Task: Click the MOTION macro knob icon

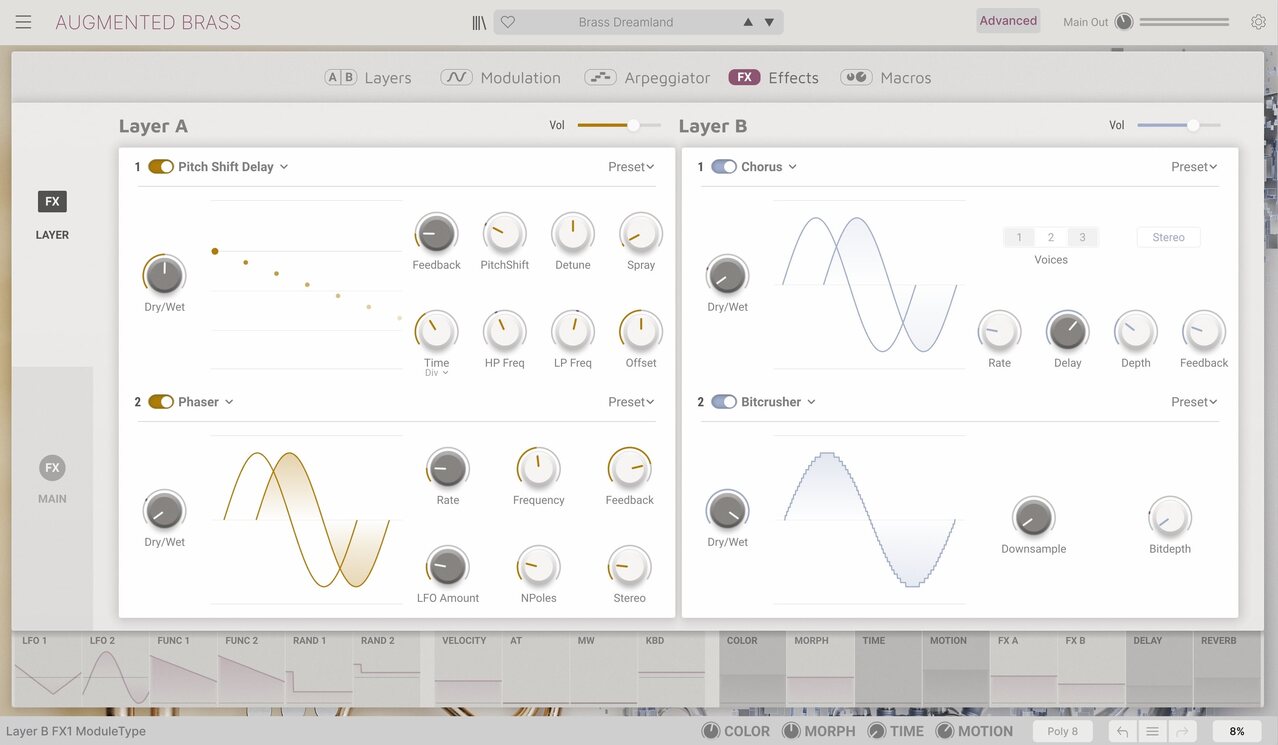Action: (946, 731)
